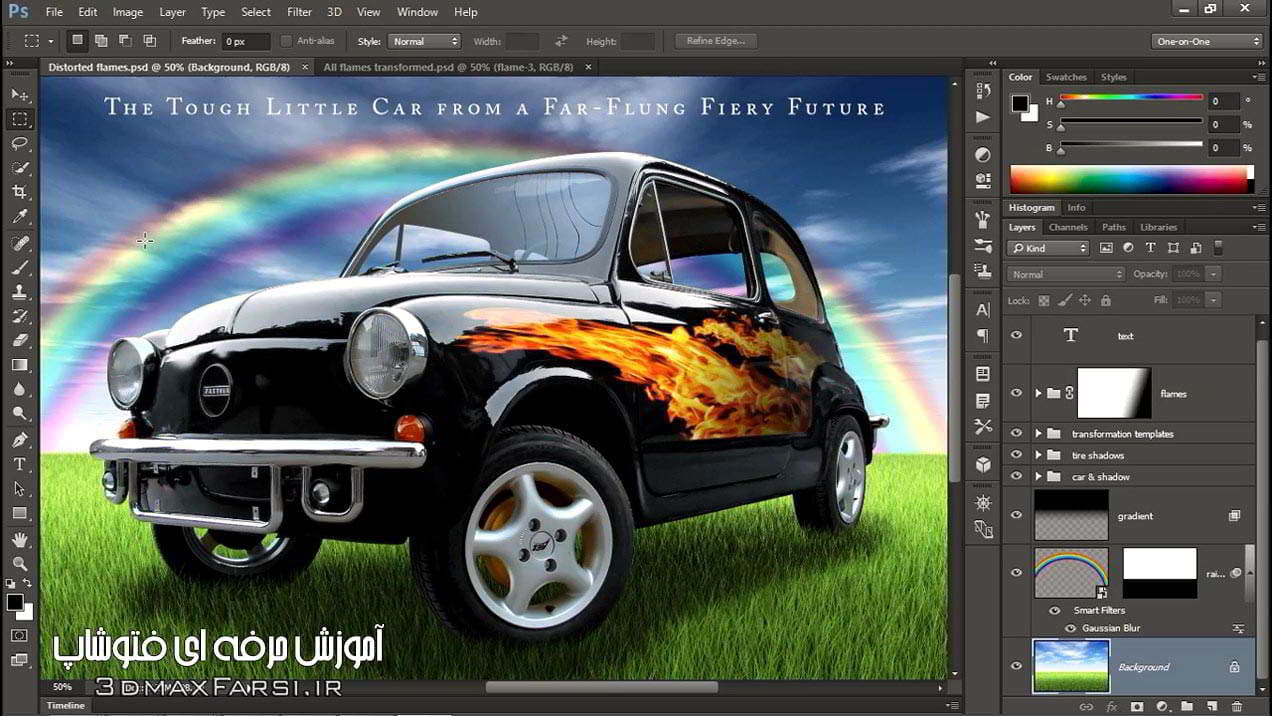Switch to the Swatches tab
Viewport: 1272px width, 716px height.
tap(1066, 77)
